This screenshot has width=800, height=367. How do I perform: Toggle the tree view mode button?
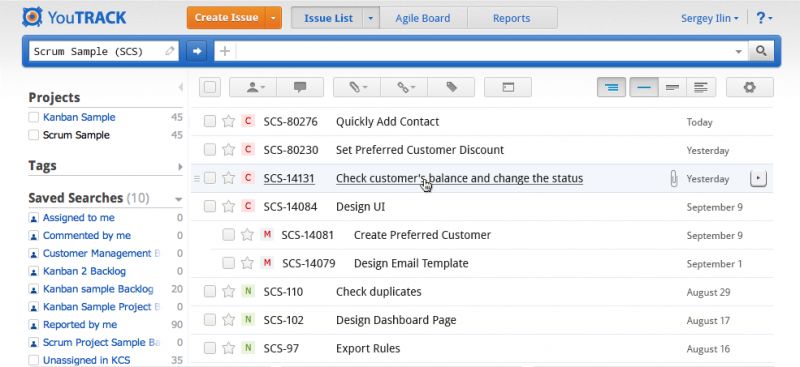611,87
